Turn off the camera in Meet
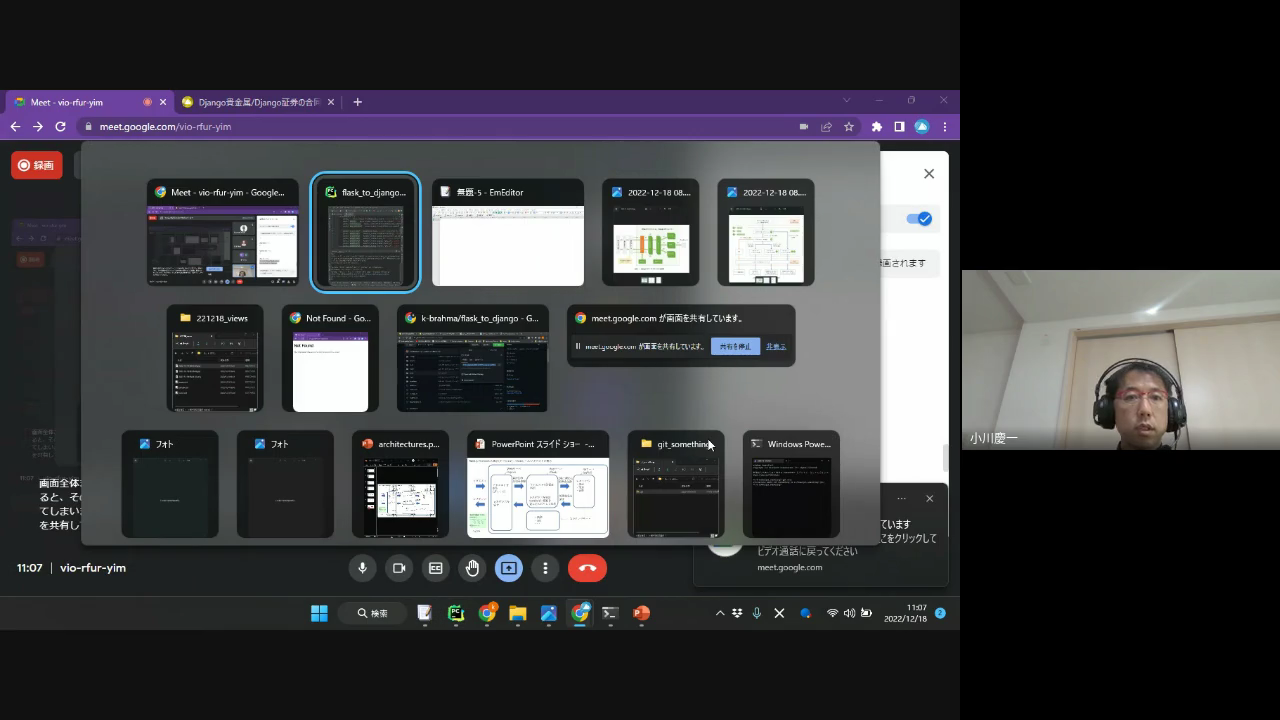Screen dimensions: 1280x720 pyautogui.click(x=399, y=568)
